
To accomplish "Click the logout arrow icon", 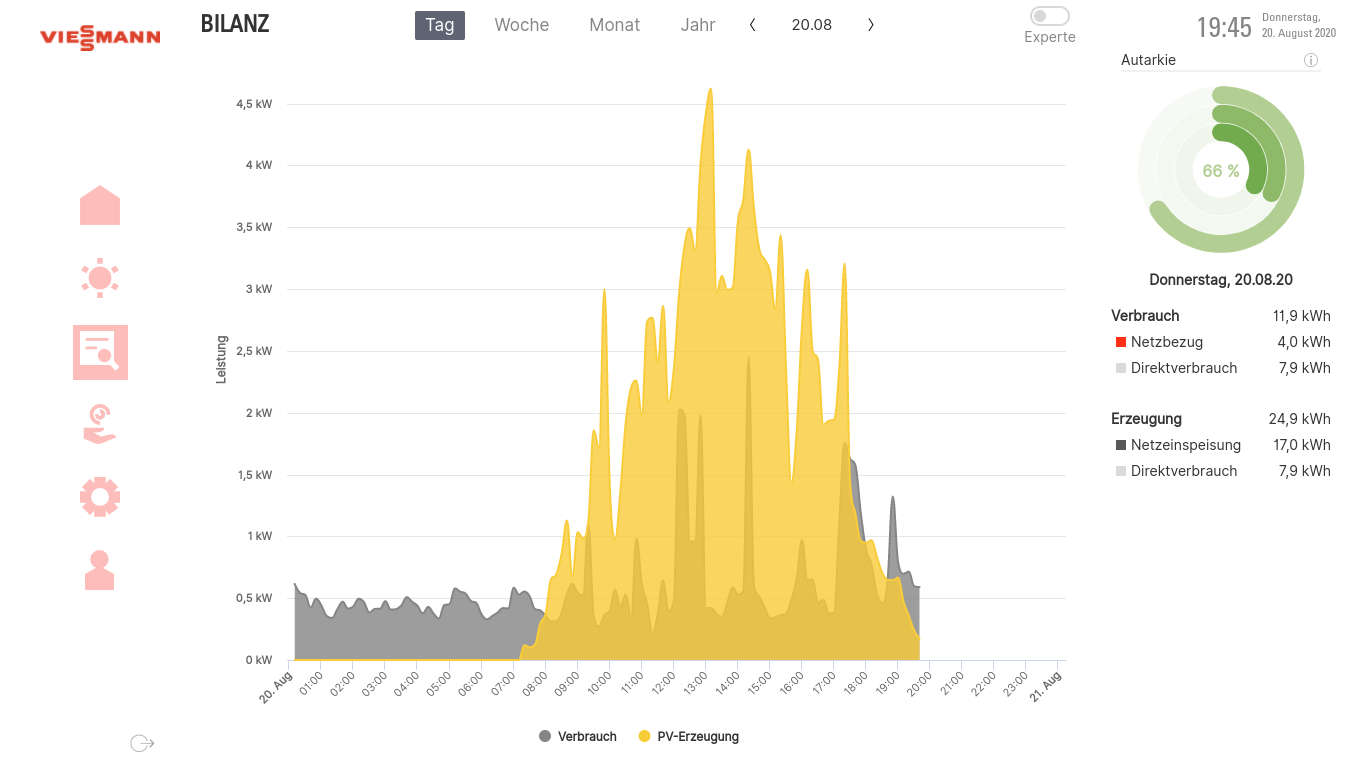I will click(x=142, y=743).
